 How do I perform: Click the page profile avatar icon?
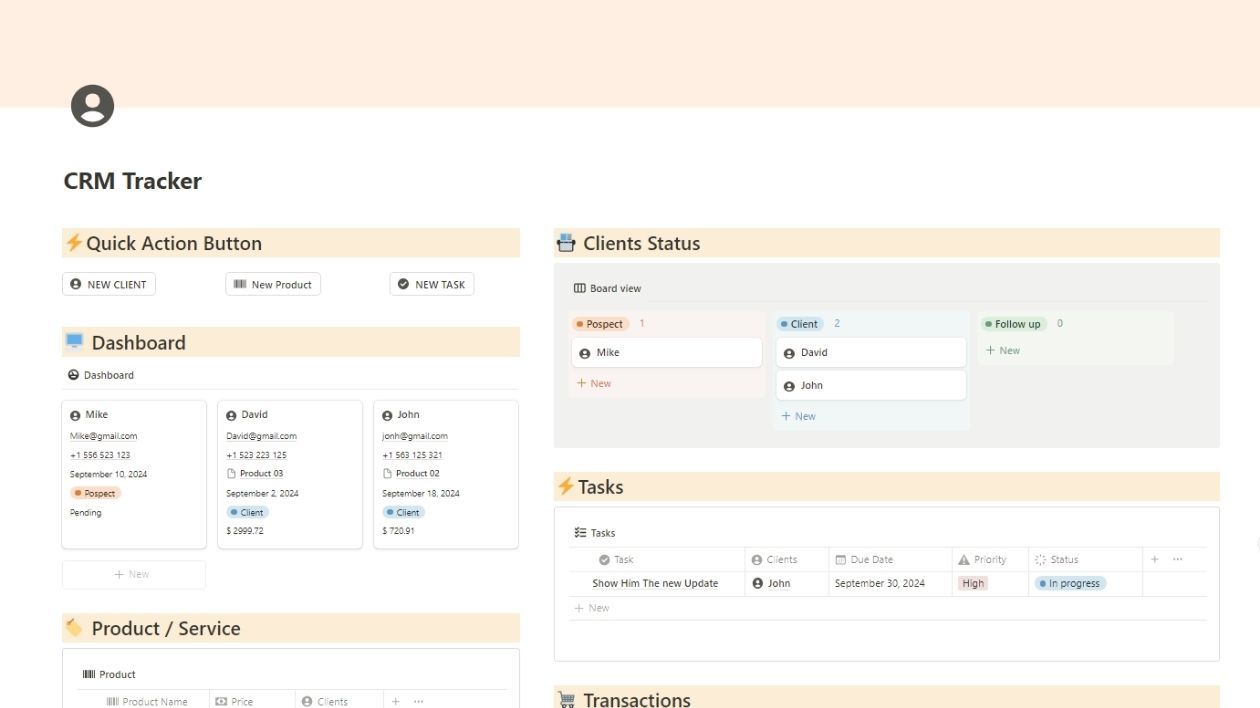point(92,106)
